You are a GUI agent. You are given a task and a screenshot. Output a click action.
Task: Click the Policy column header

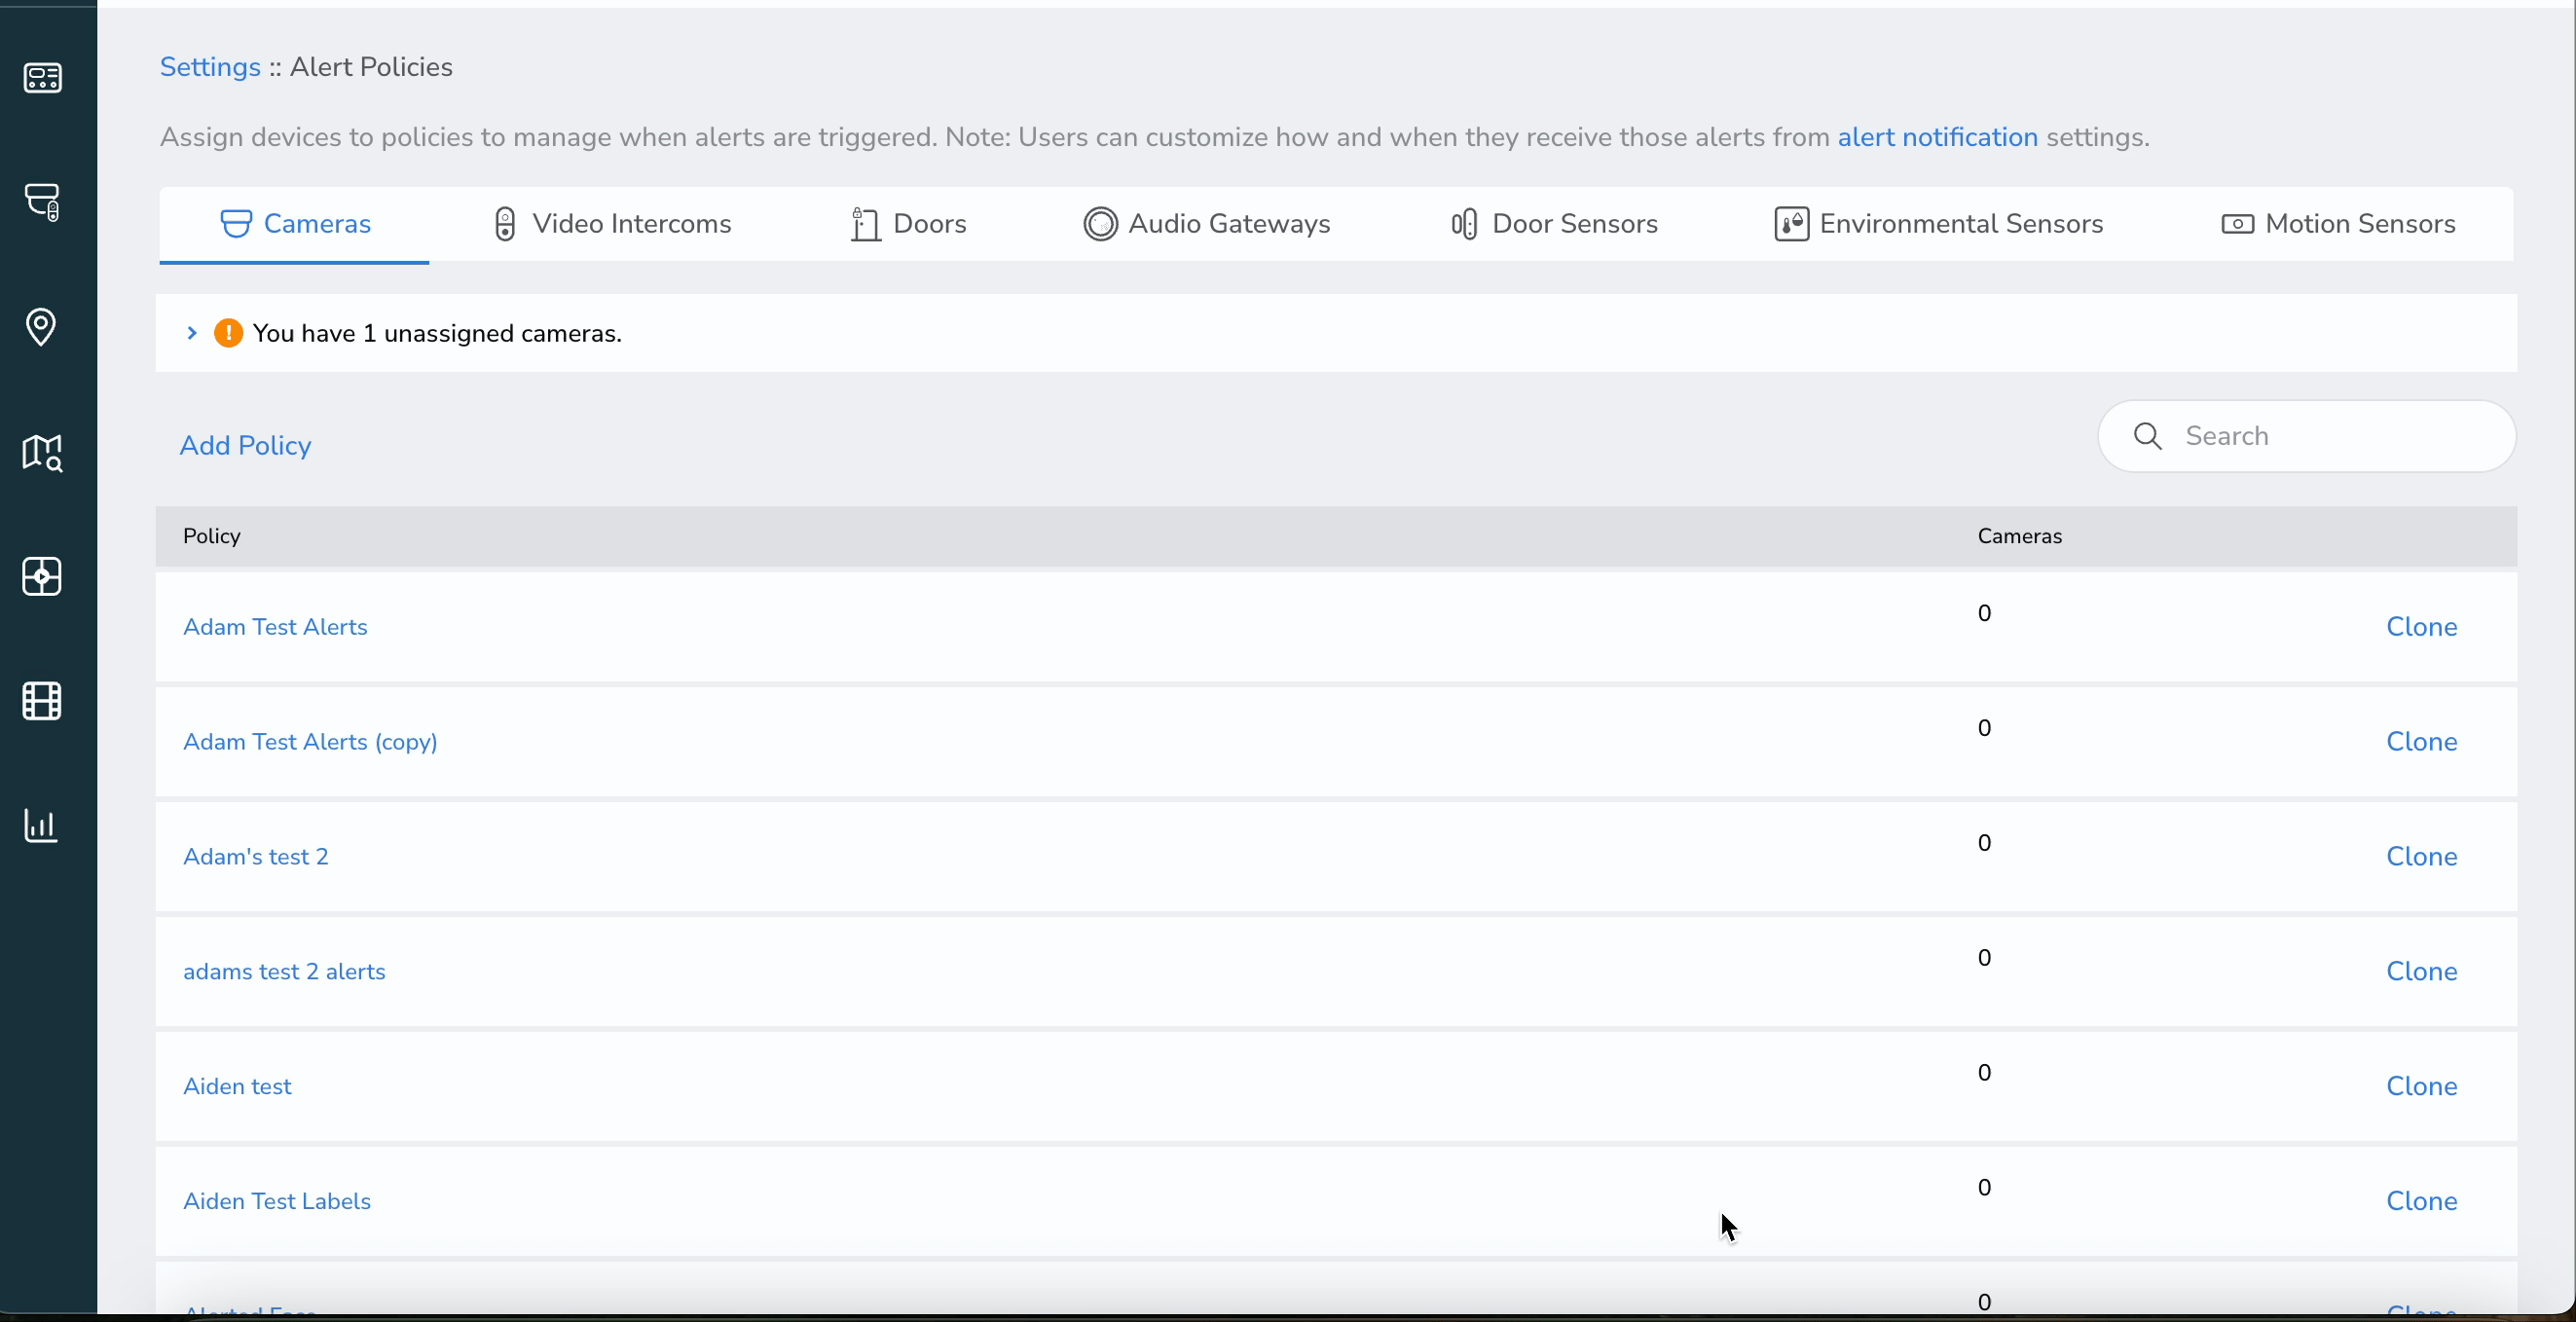pos(212,536)
